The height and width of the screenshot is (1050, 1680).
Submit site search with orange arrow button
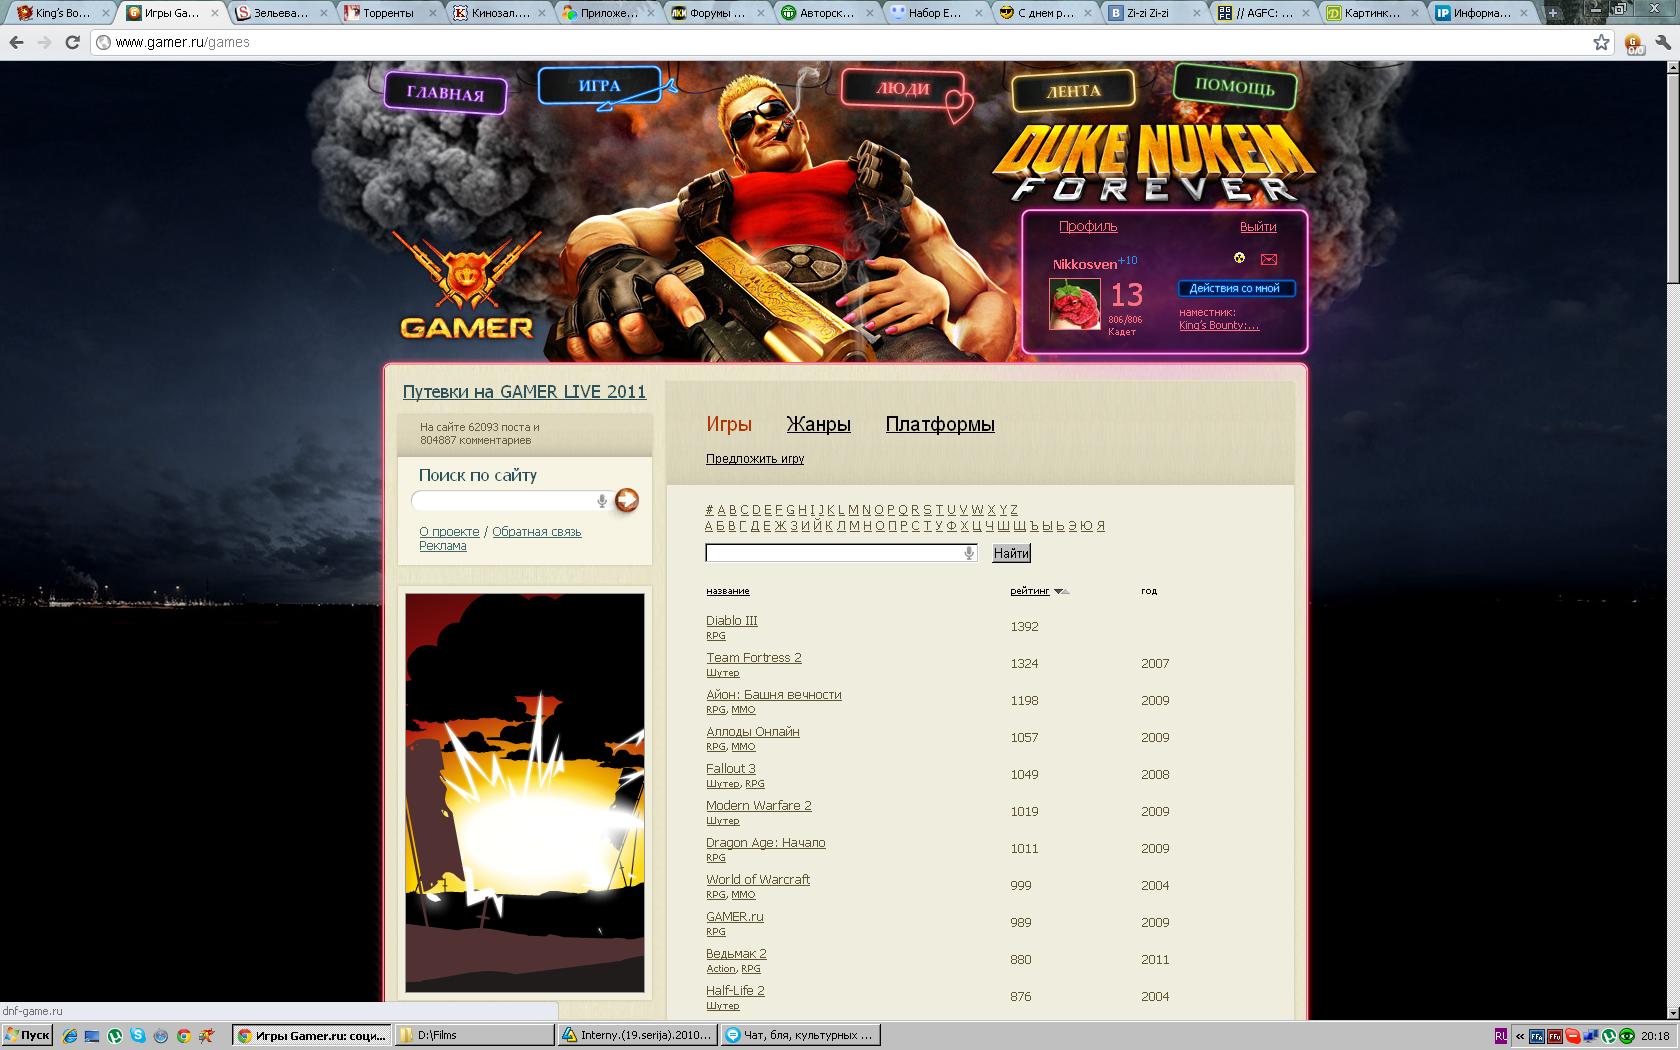click(x=626, y=500)
